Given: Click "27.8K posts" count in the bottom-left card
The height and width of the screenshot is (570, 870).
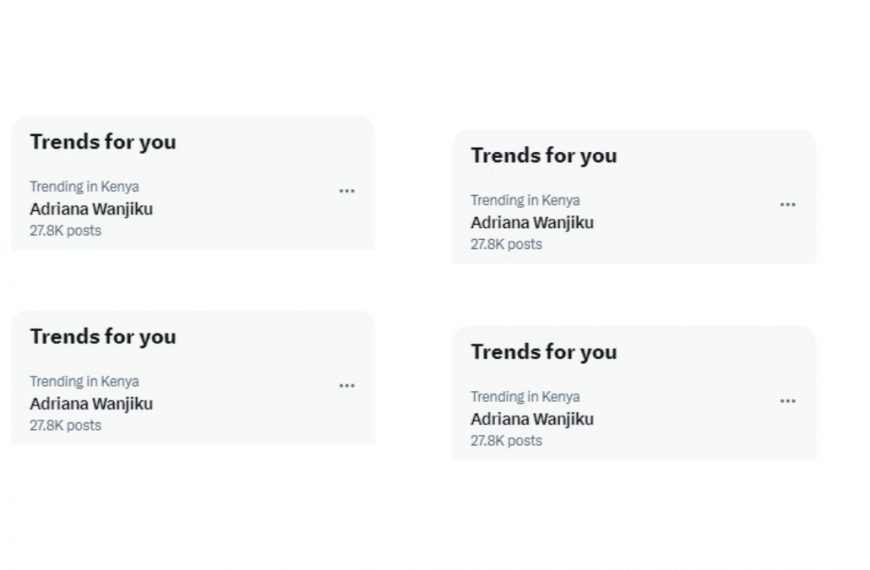Looking at the screenshot, I should [65, 426].
